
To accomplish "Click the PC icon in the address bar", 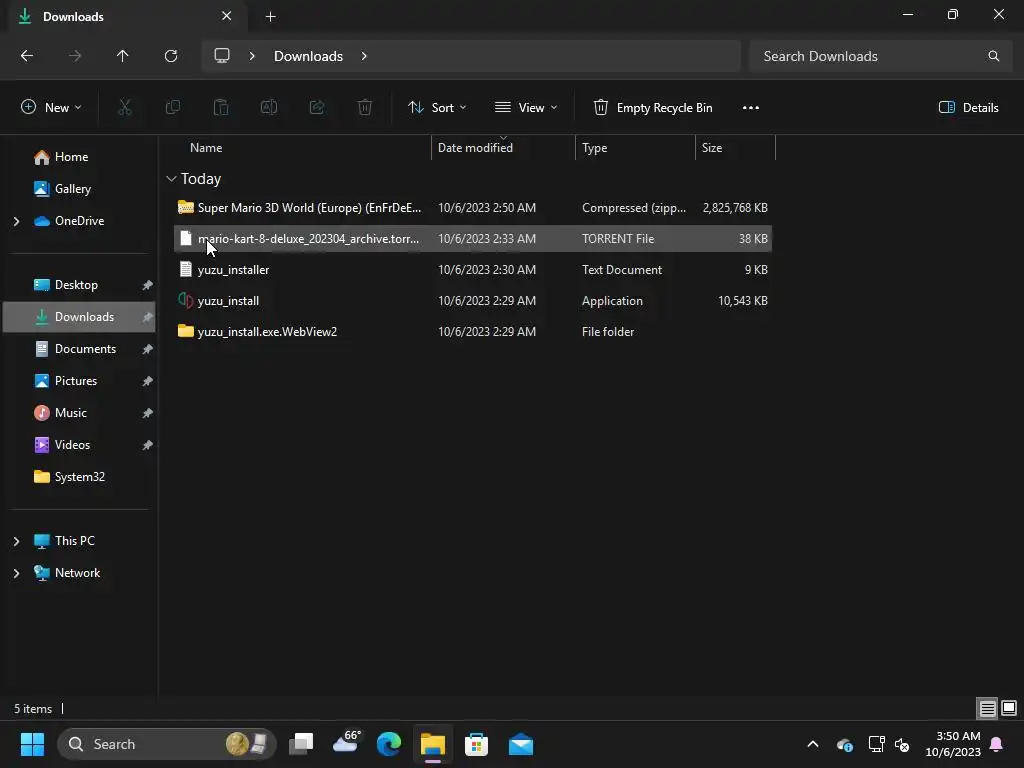I will pyautogui.click(x=222, y=56).
